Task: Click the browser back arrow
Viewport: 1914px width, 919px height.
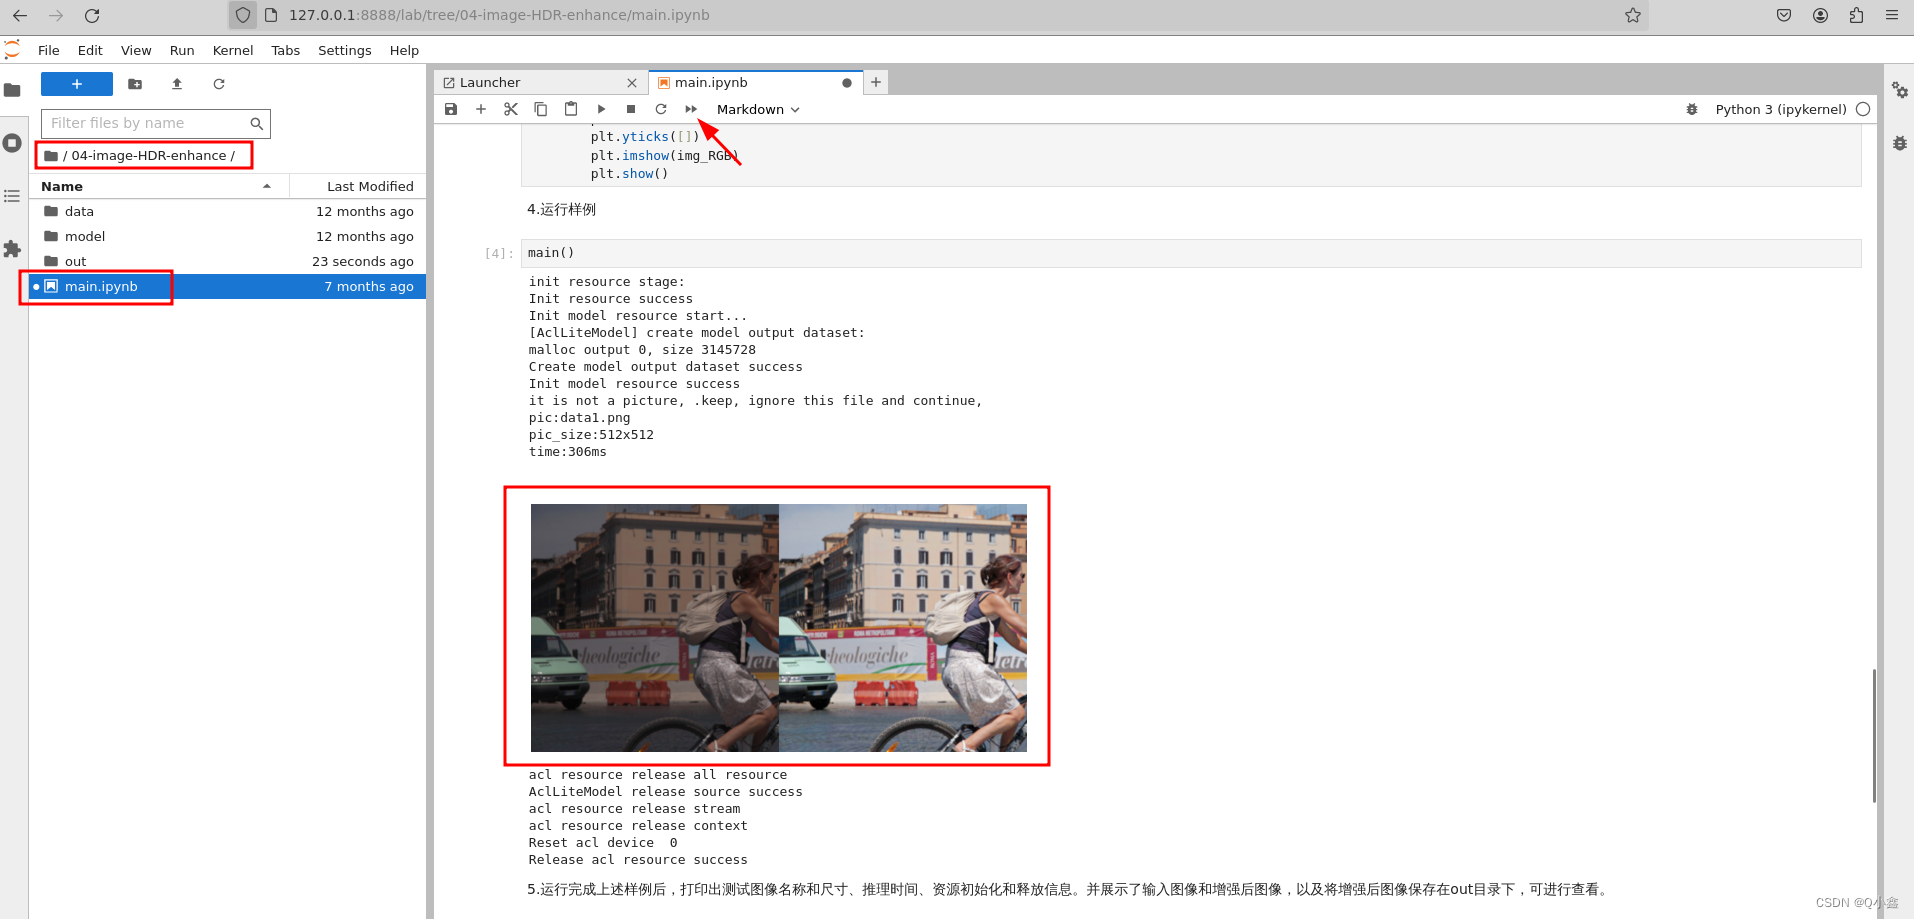Action: [20, 15]
